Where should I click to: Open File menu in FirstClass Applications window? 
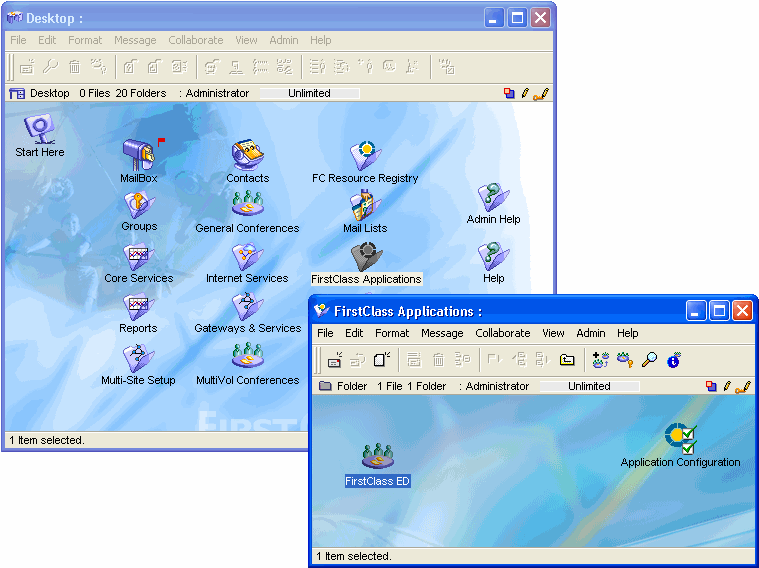325,333
